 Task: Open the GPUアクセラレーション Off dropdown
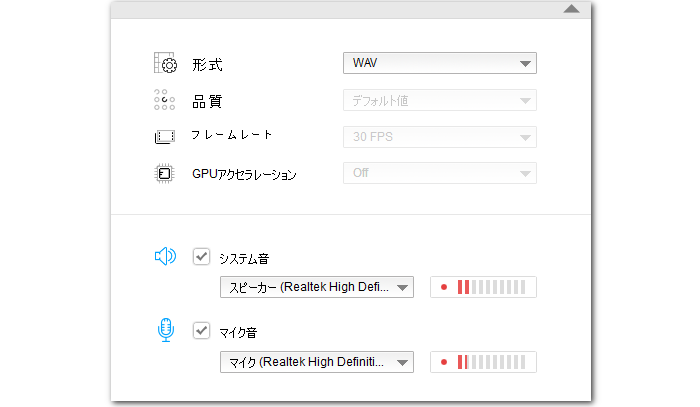click(439, 173)
